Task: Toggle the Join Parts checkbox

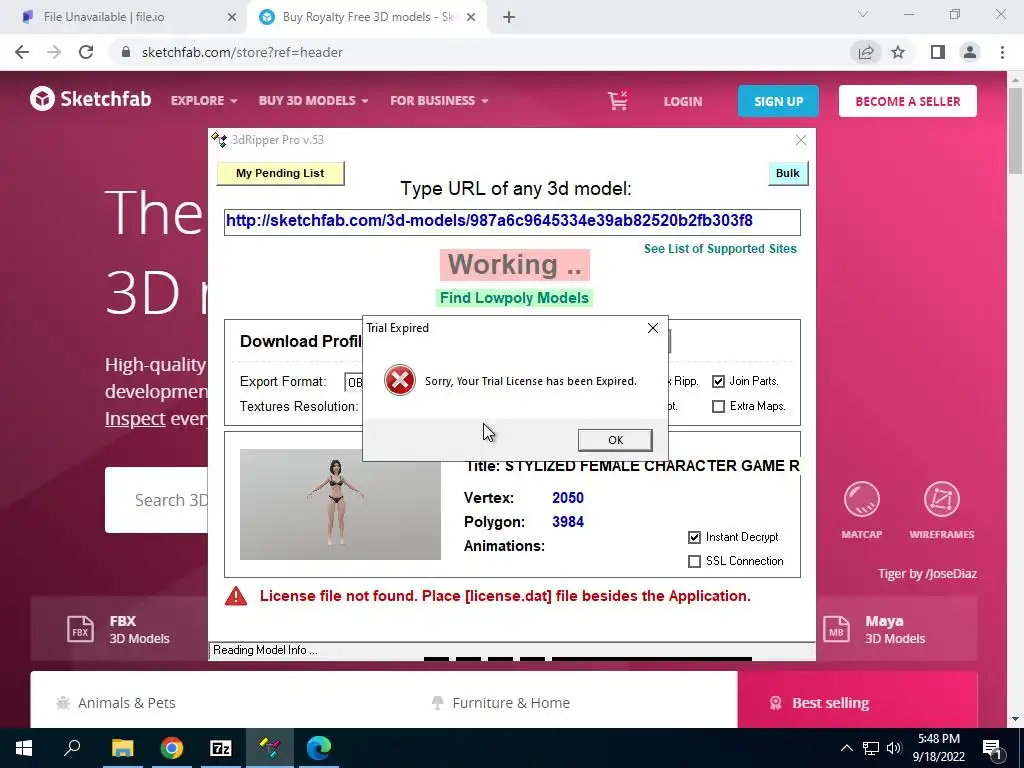Action: [x=718, y=381]
